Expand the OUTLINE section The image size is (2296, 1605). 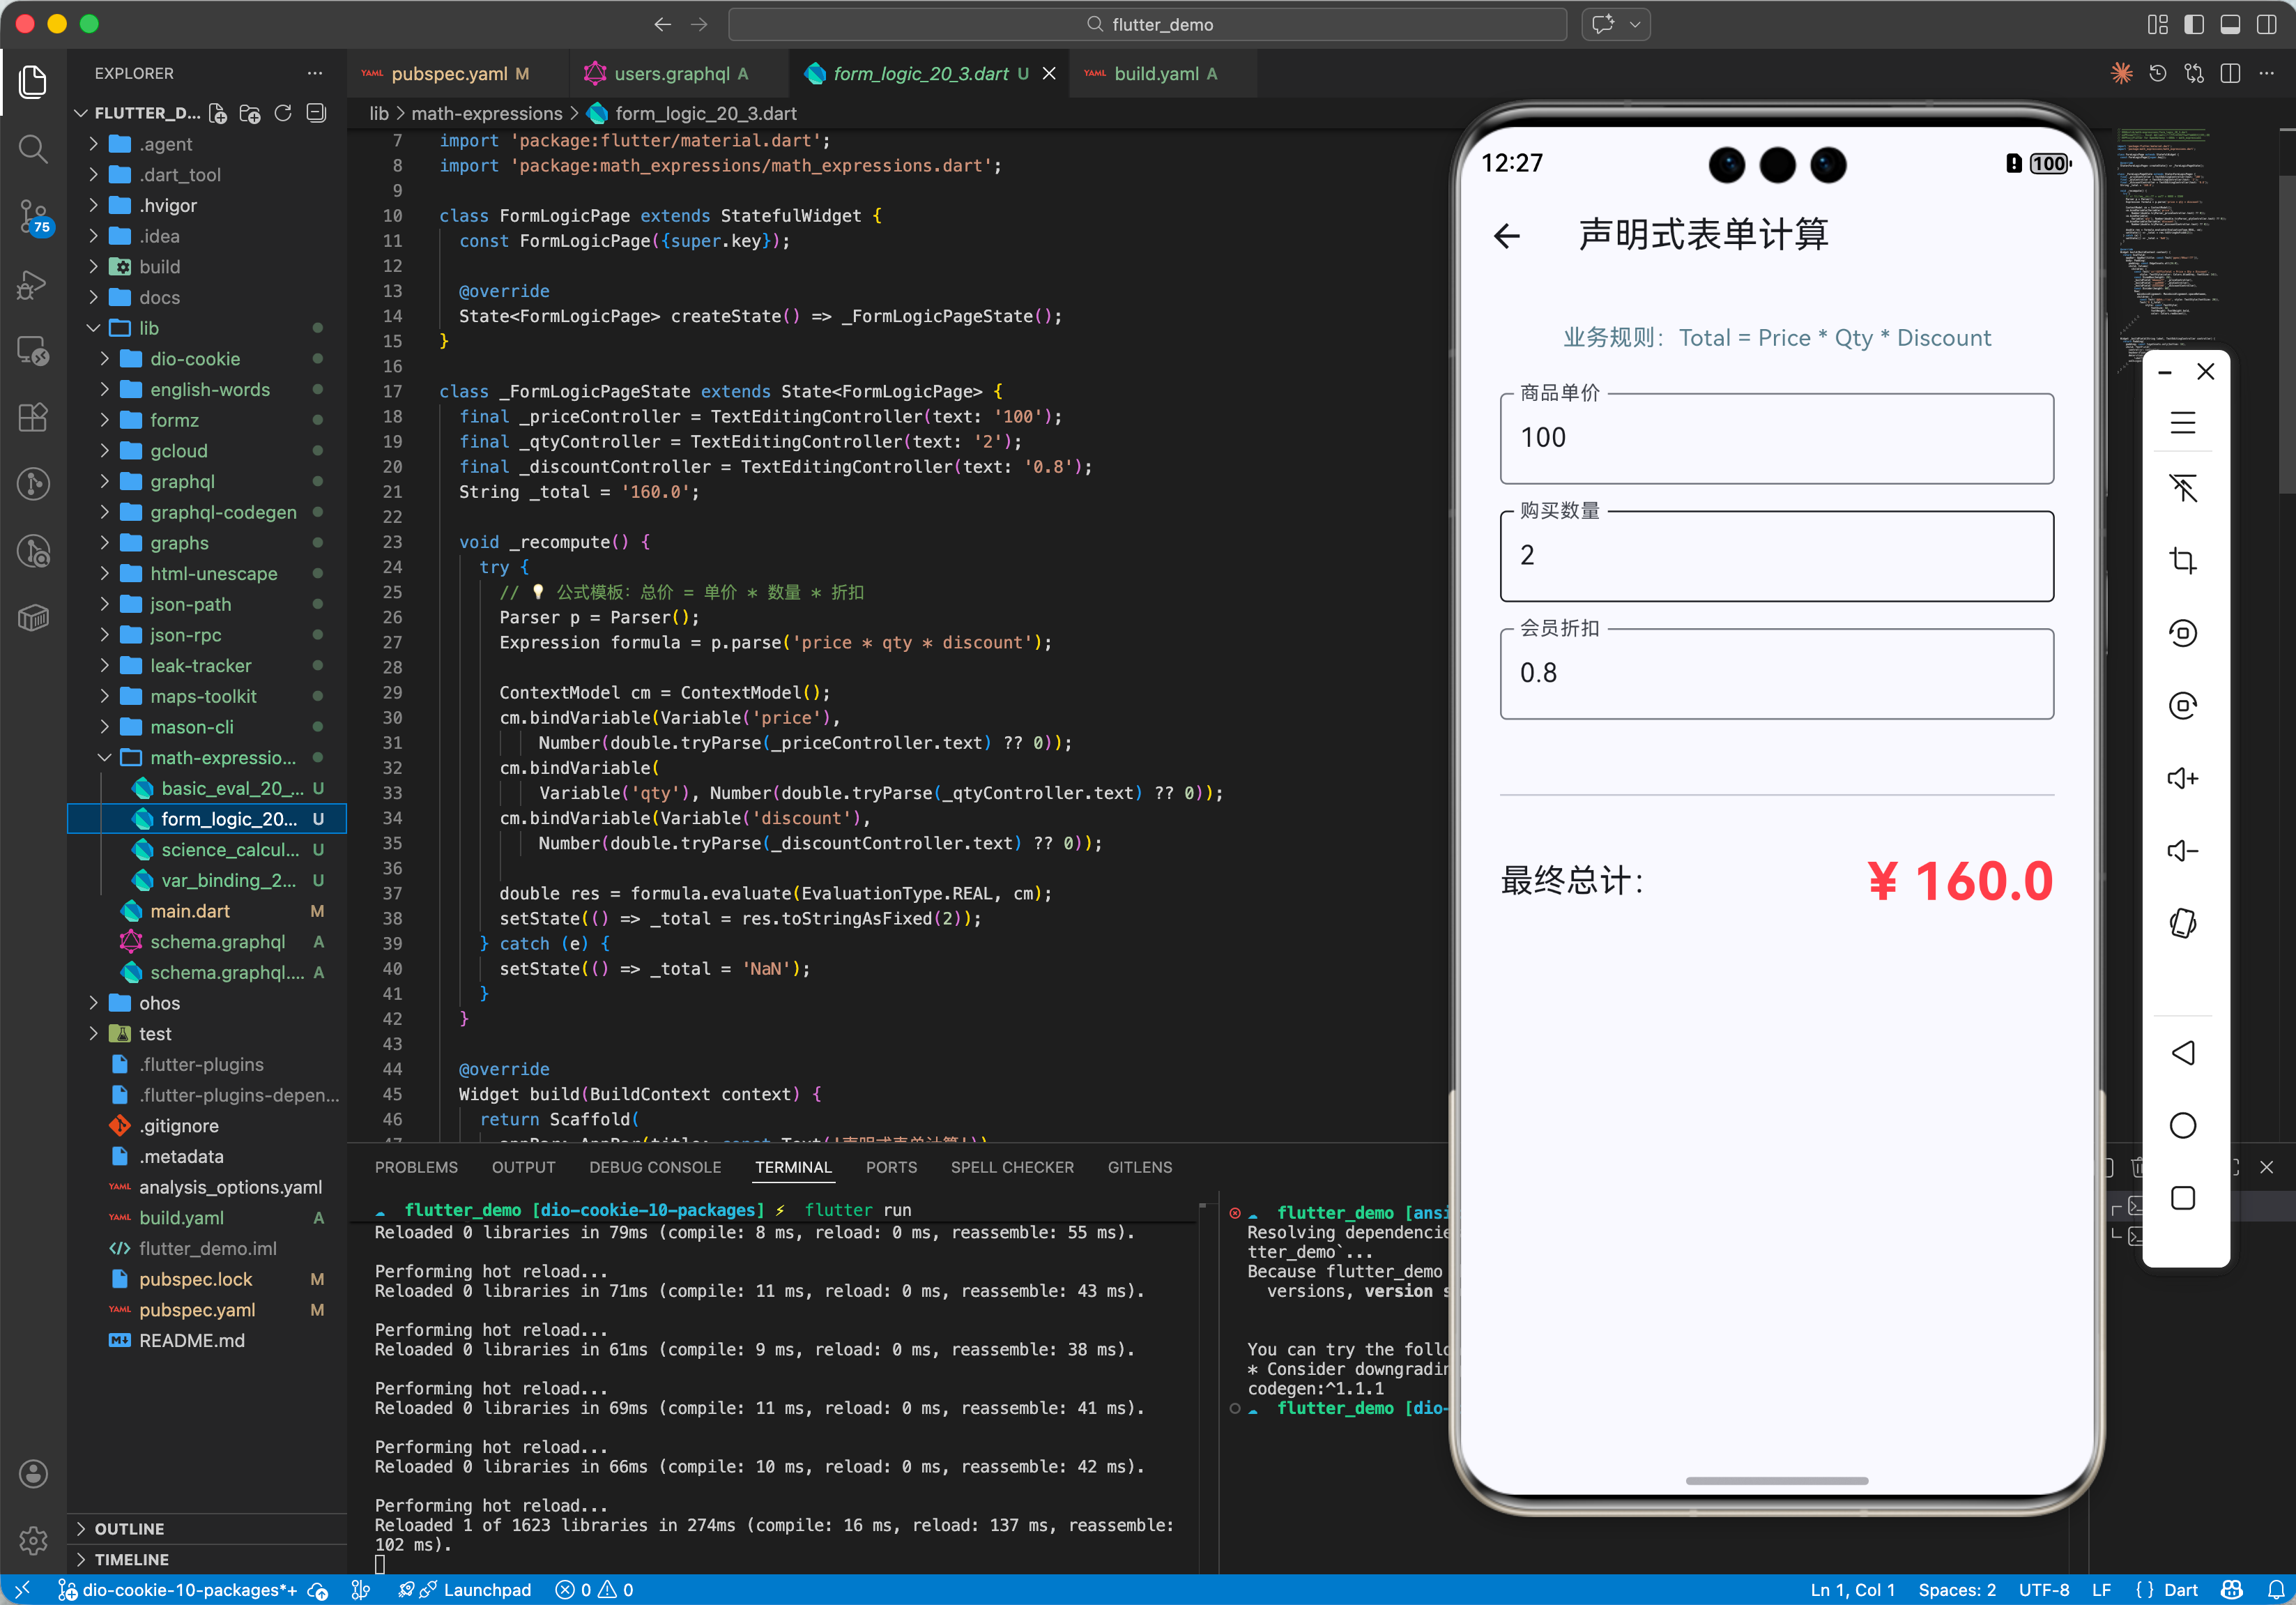coord(129,1528)
